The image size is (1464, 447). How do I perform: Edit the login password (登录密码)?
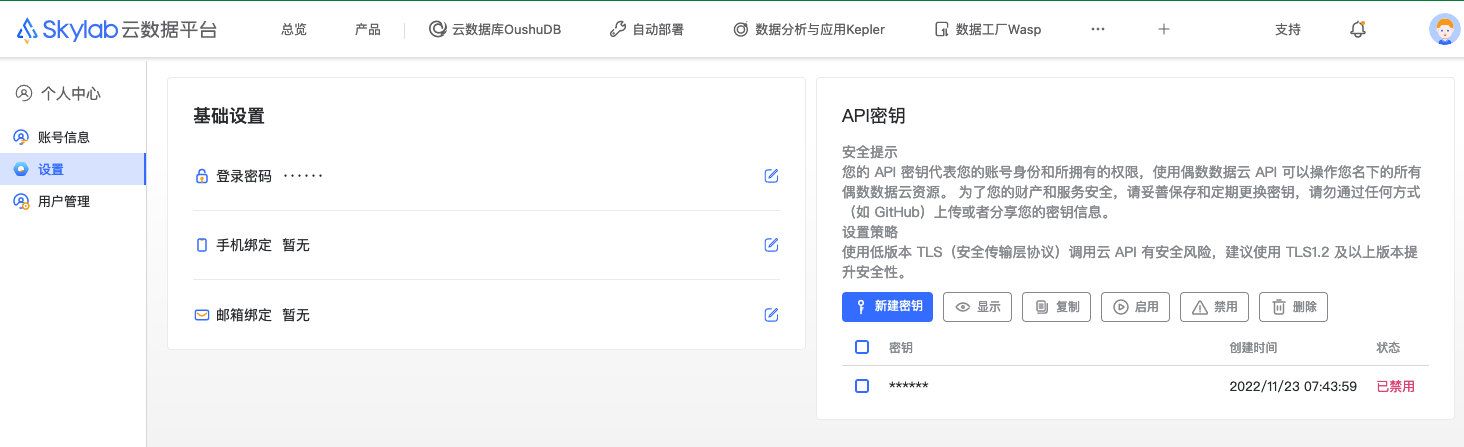pos(771,176)
